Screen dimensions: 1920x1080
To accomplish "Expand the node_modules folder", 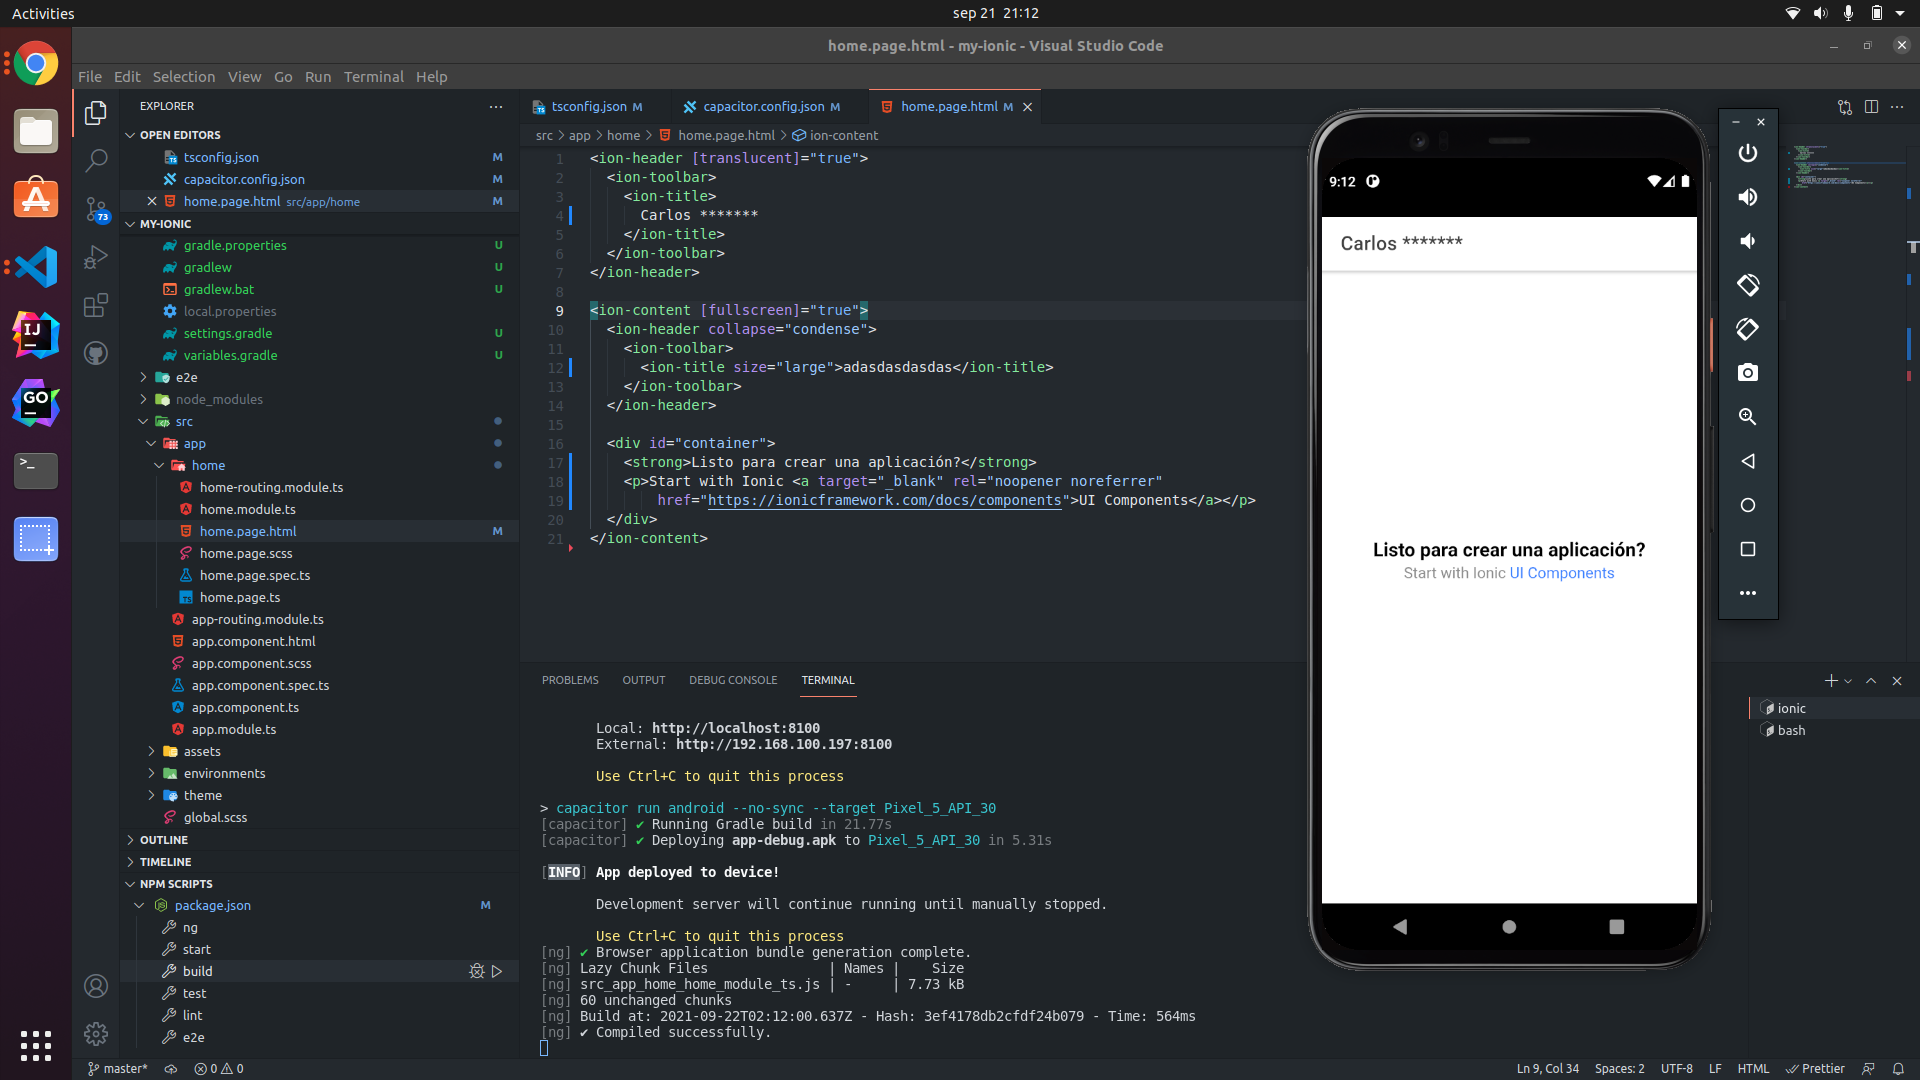I will pyautogui.click(x=320, y=399).
